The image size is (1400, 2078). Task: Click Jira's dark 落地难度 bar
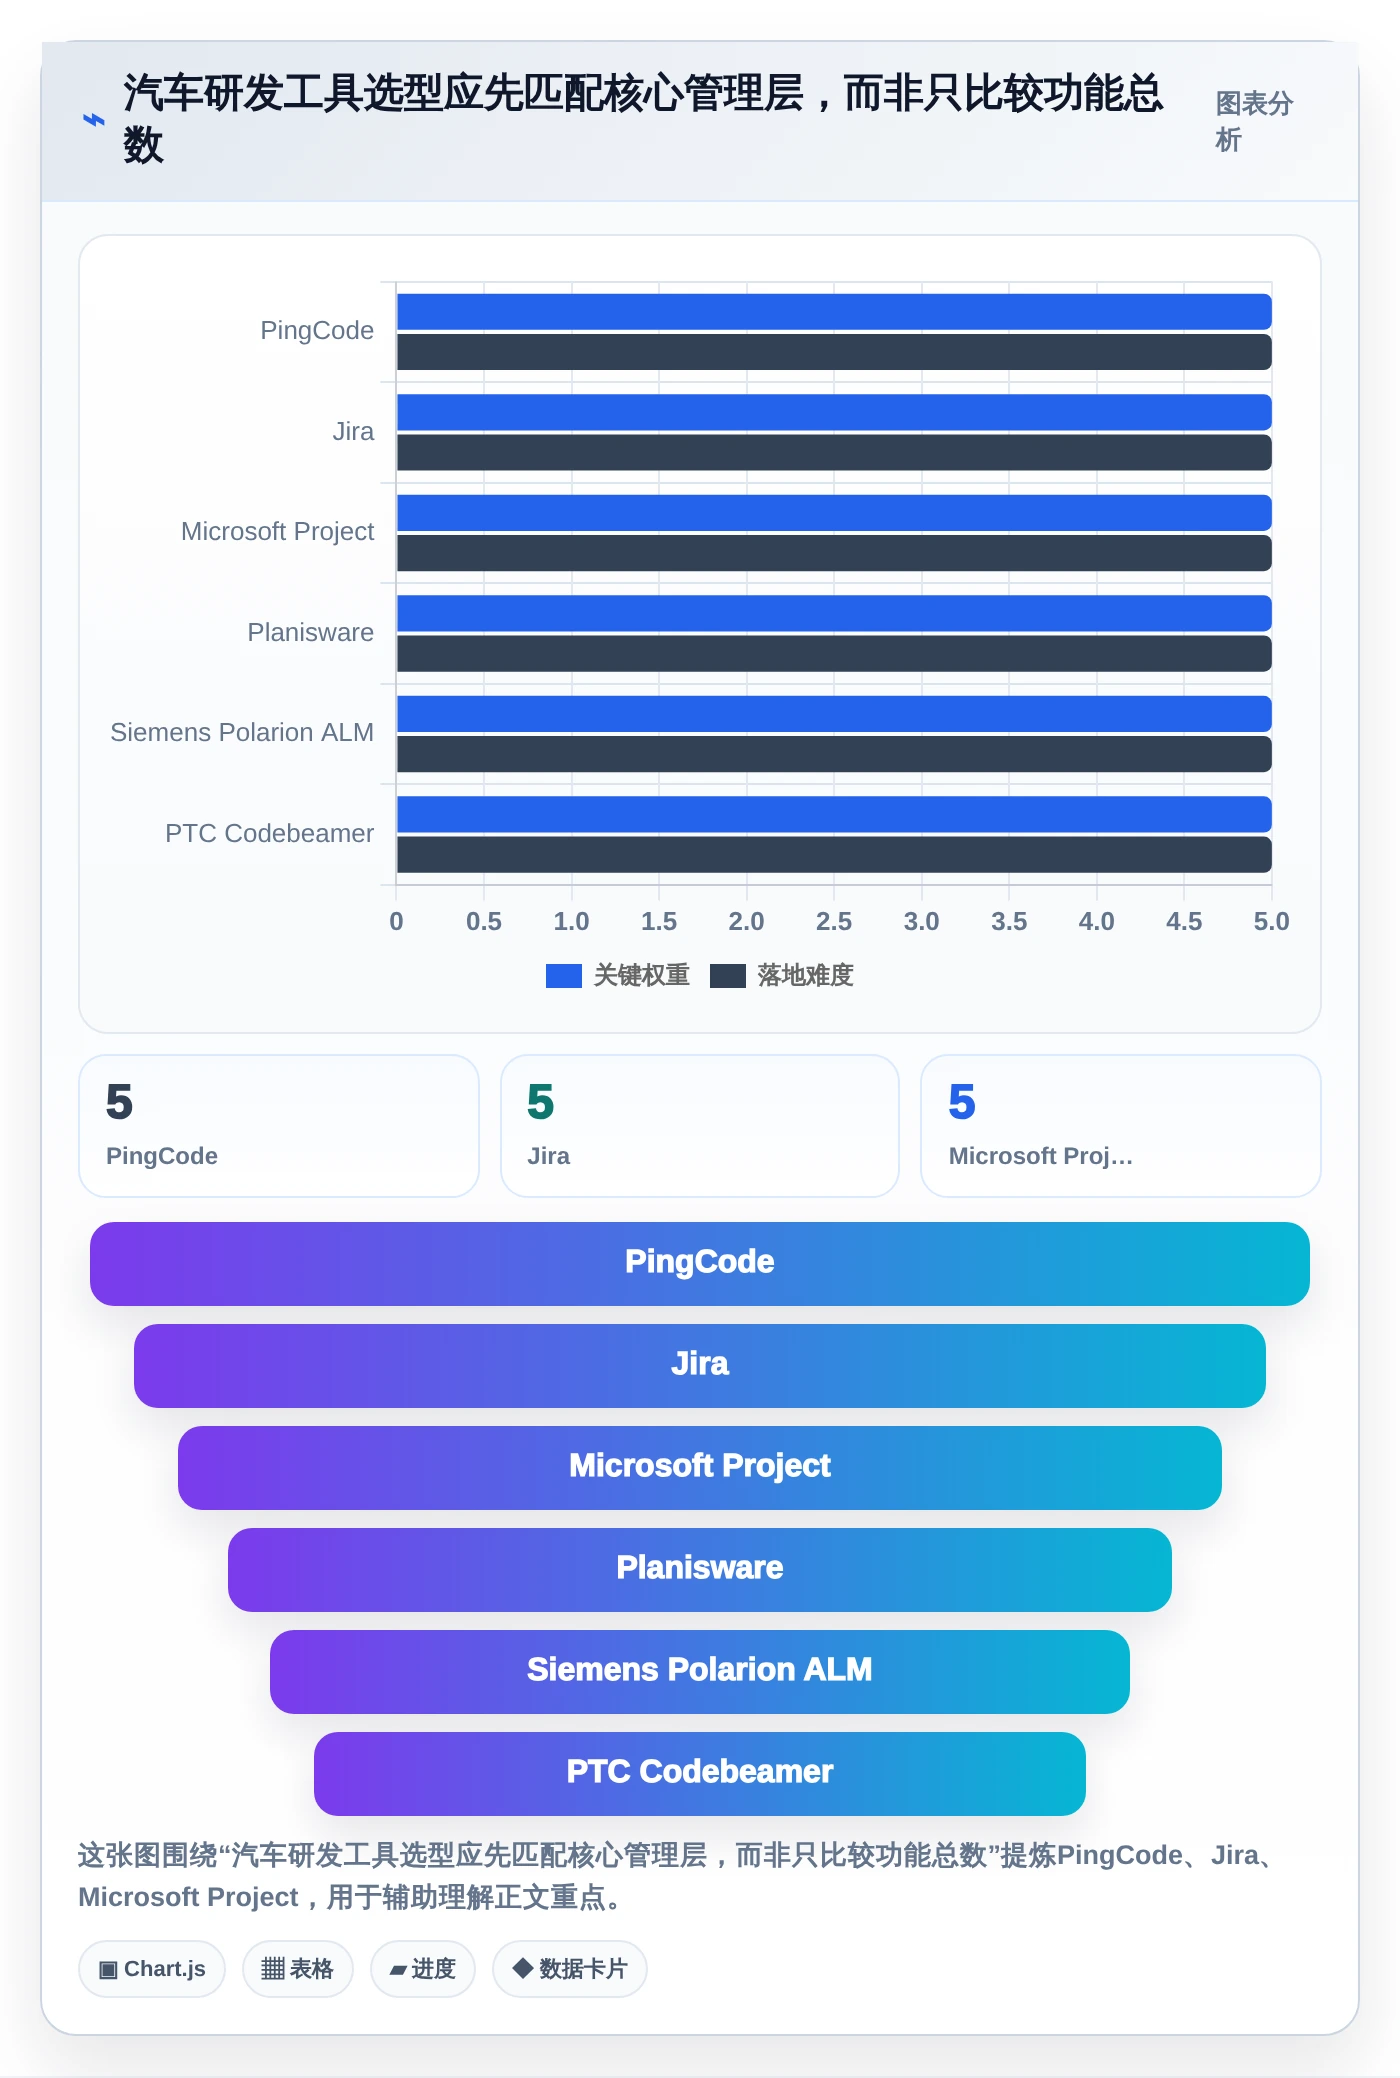834,452
